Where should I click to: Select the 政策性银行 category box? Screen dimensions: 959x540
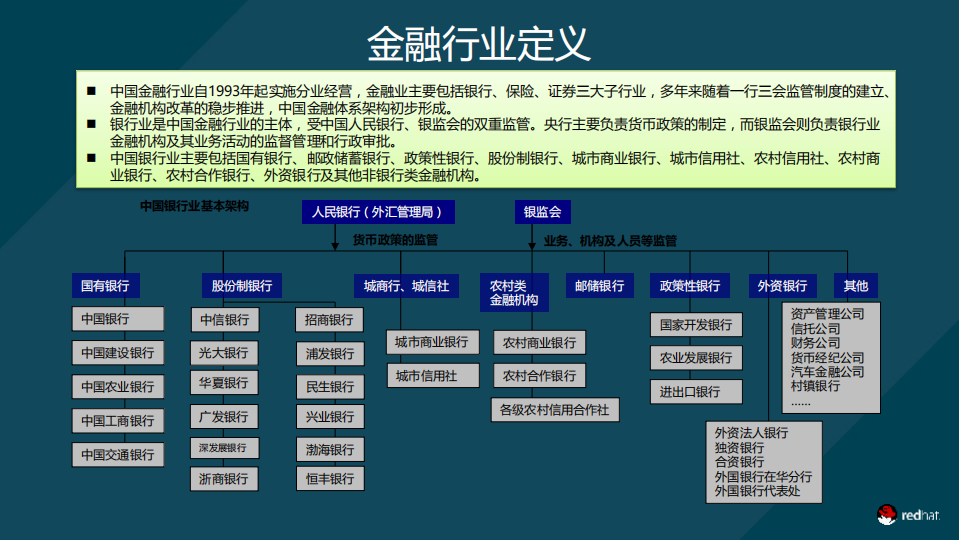click(x=690, y=286)
